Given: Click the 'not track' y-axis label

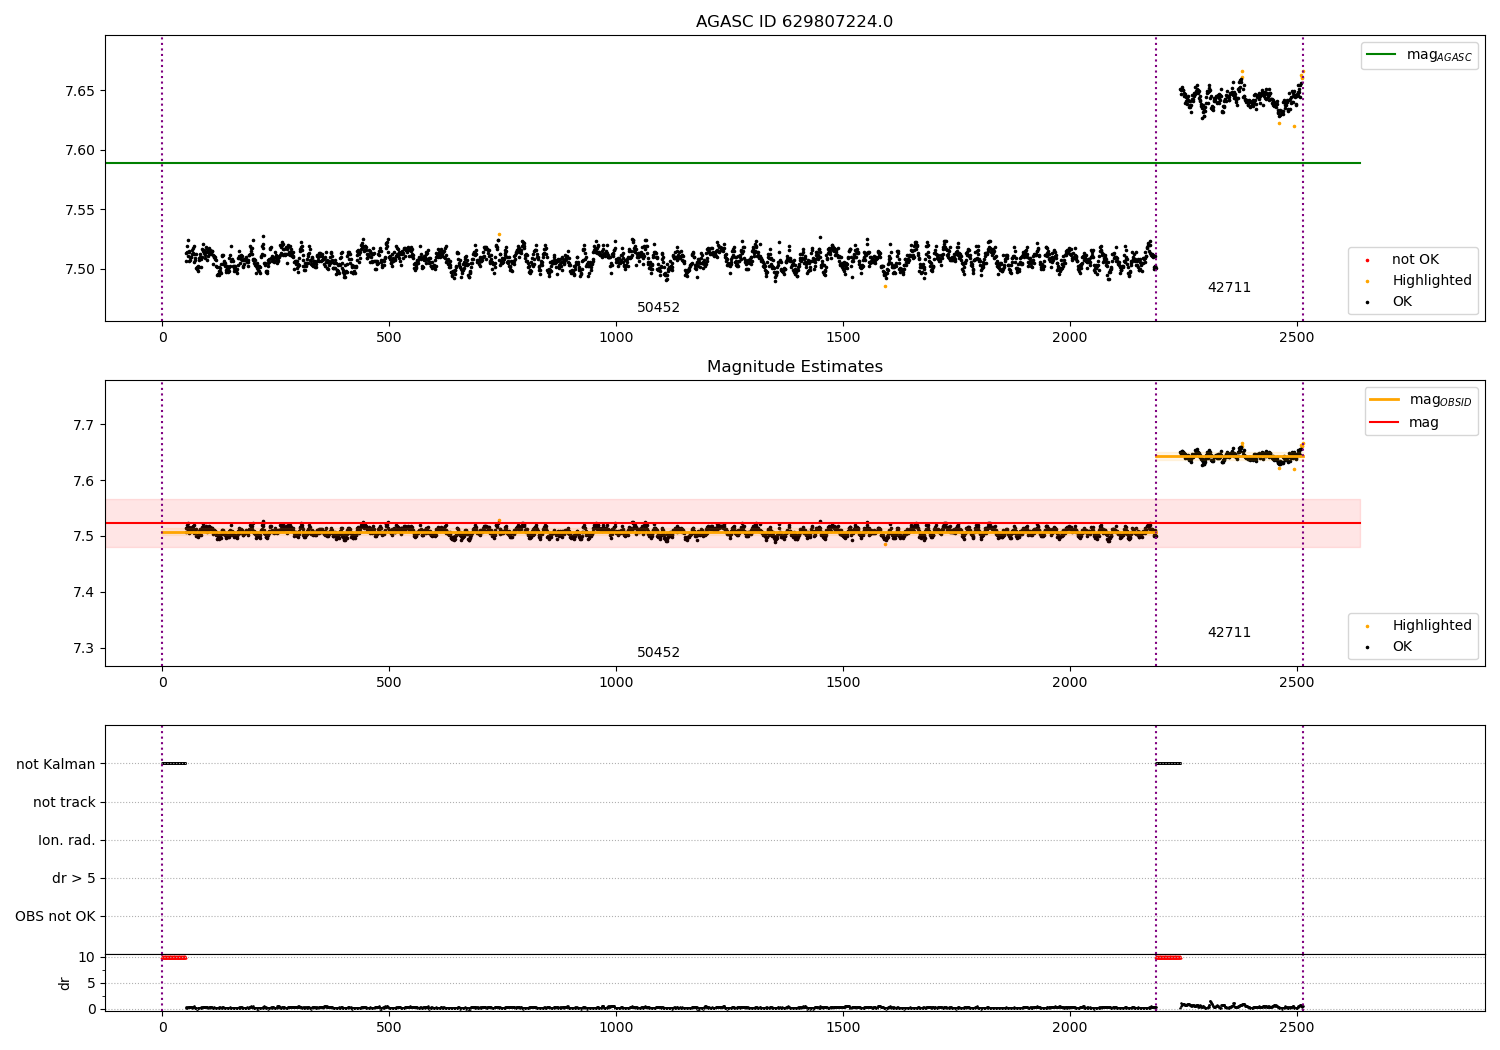Looking at the screenshot, I should [64, 802].
